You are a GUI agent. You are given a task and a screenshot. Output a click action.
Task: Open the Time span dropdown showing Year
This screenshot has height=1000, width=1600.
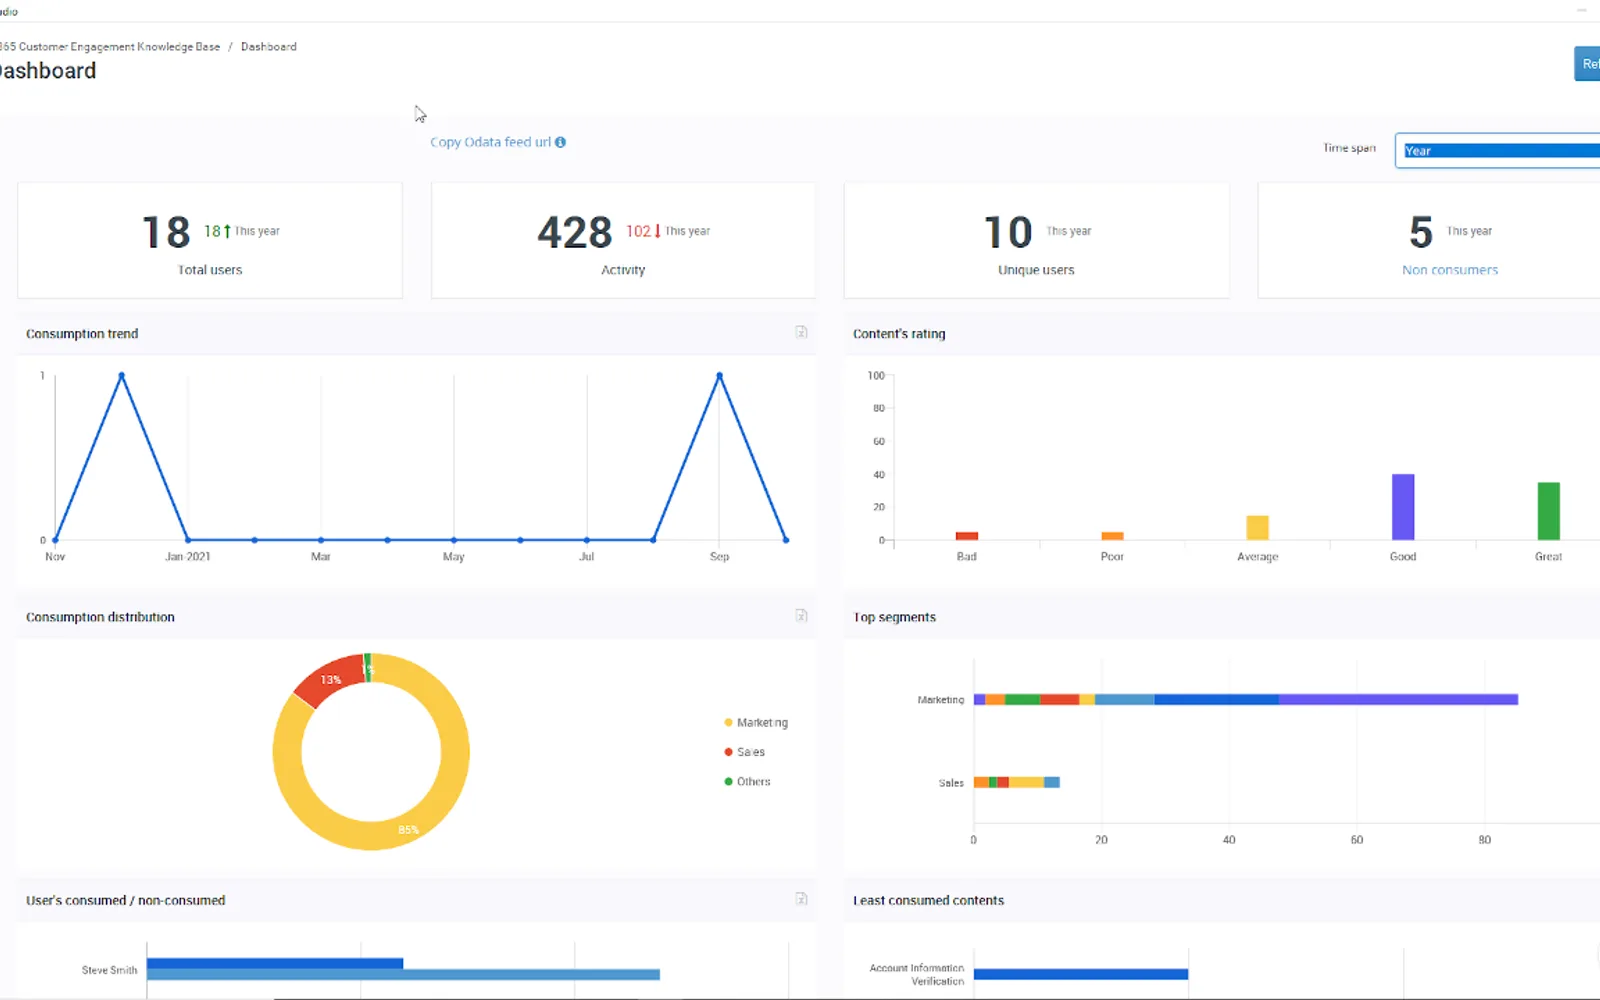1498,150
